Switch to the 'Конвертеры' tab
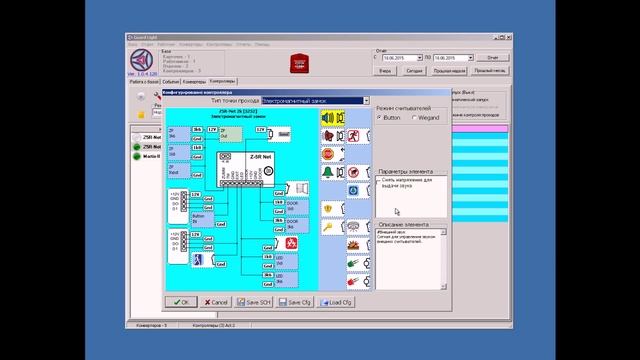 point(194,82)
